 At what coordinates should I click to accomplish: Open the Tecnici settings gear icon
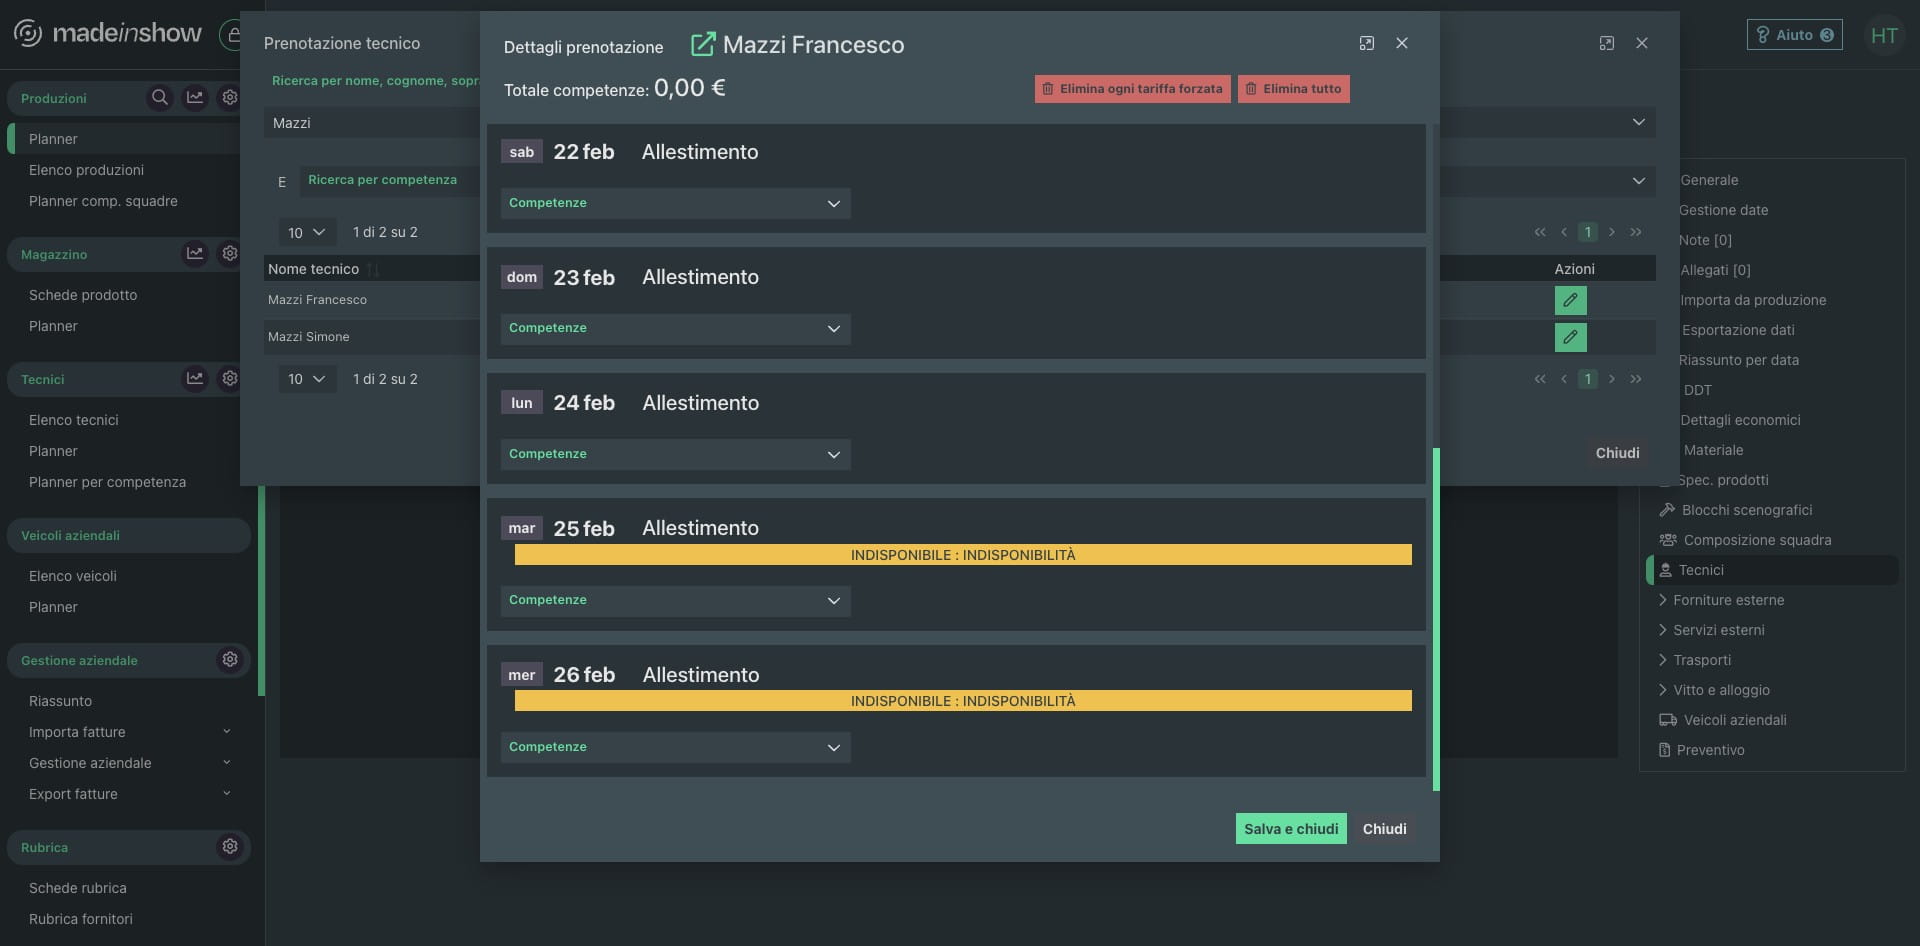click(x=230, y=379)
